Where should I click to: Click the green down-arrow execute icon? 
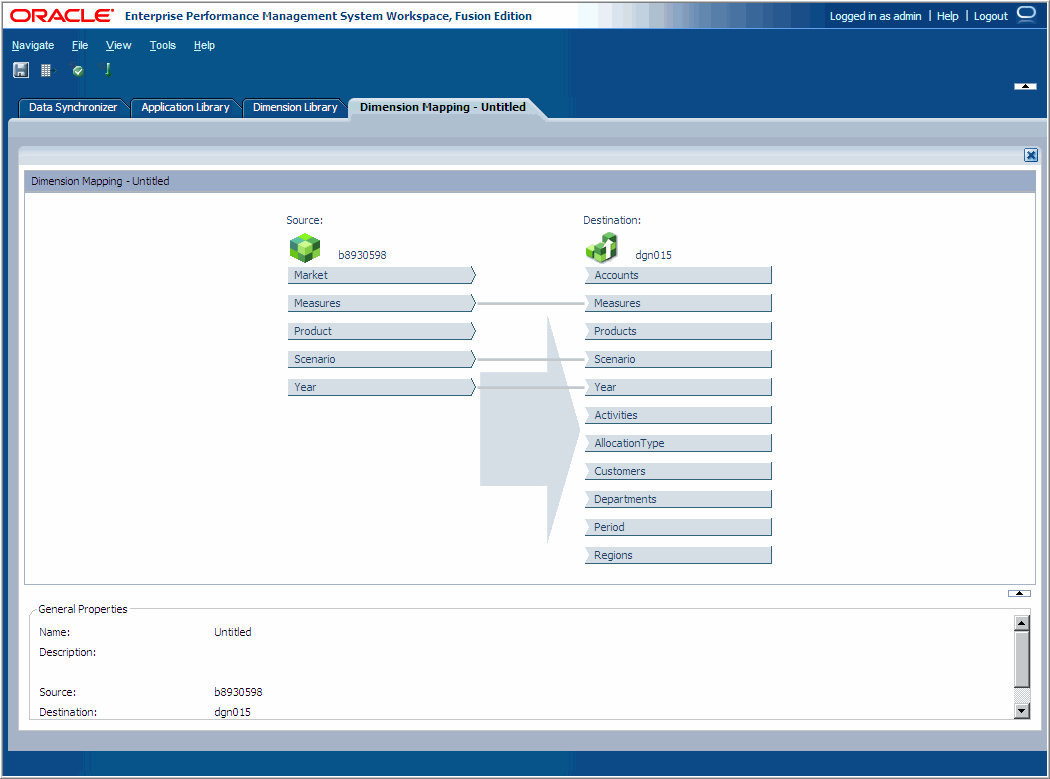[x=107, y=70]
